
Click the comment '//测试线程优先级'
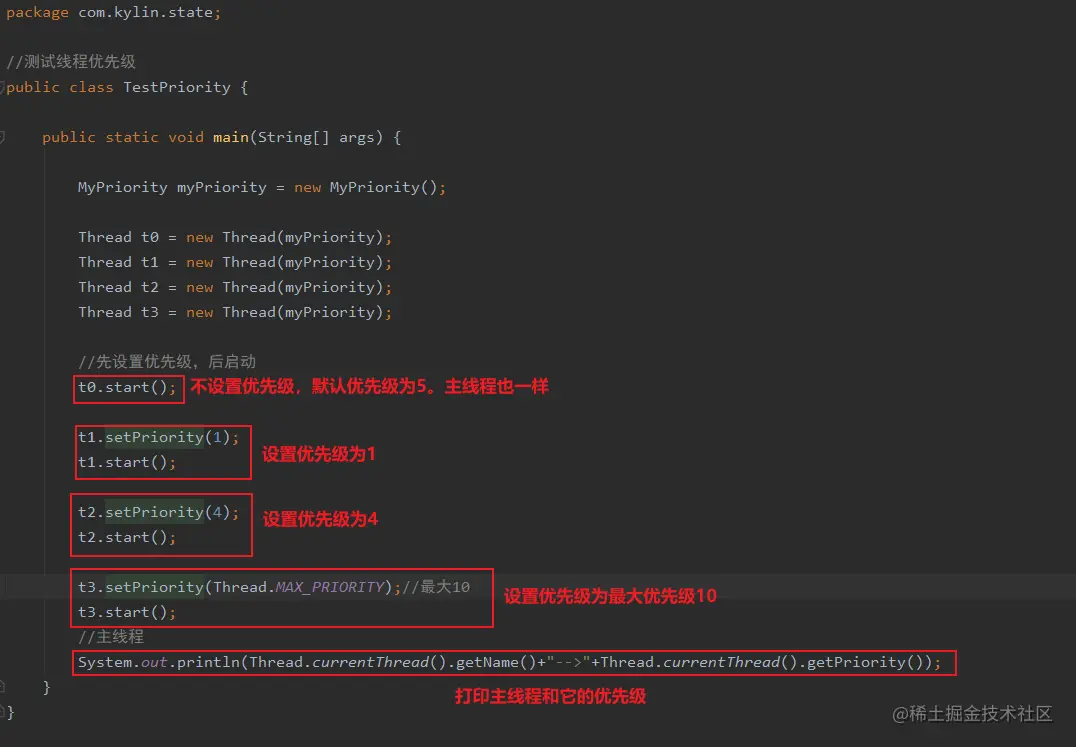(71, 62)
